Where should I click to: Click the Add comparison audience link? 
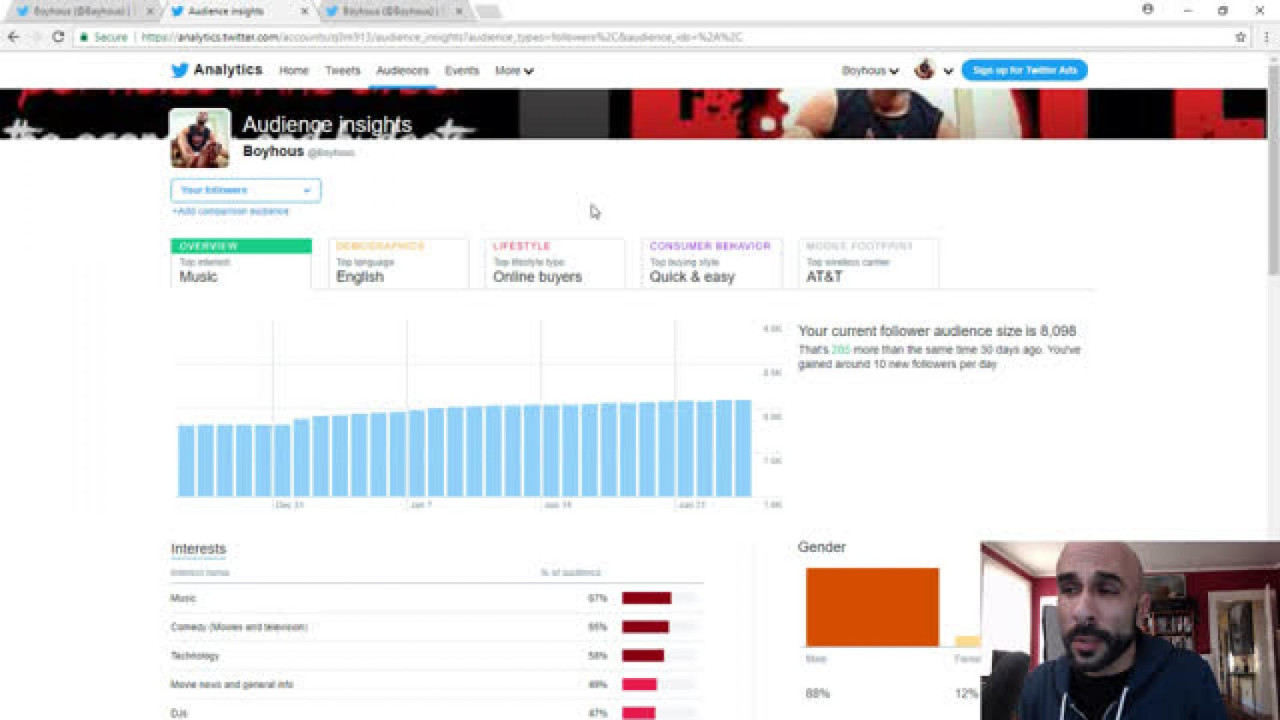click(231, 211)
